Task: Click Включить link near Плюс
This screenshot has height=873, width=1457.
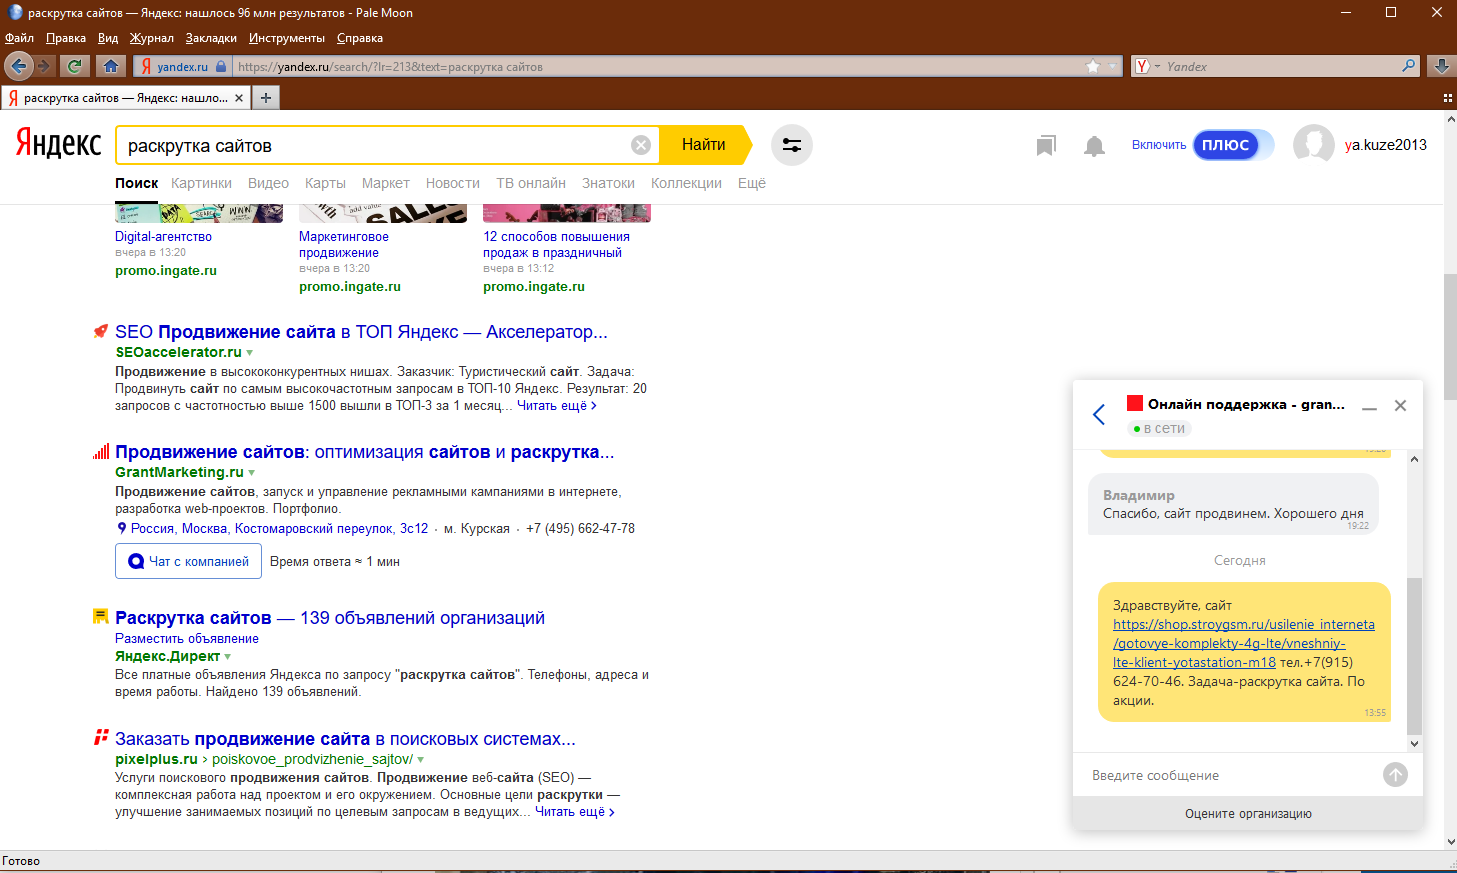Action: pos(1159,145)
